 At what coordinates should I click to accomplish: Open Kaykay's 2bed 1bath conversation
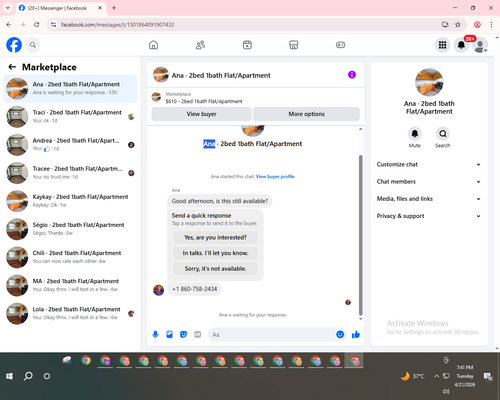click(70, 201)
